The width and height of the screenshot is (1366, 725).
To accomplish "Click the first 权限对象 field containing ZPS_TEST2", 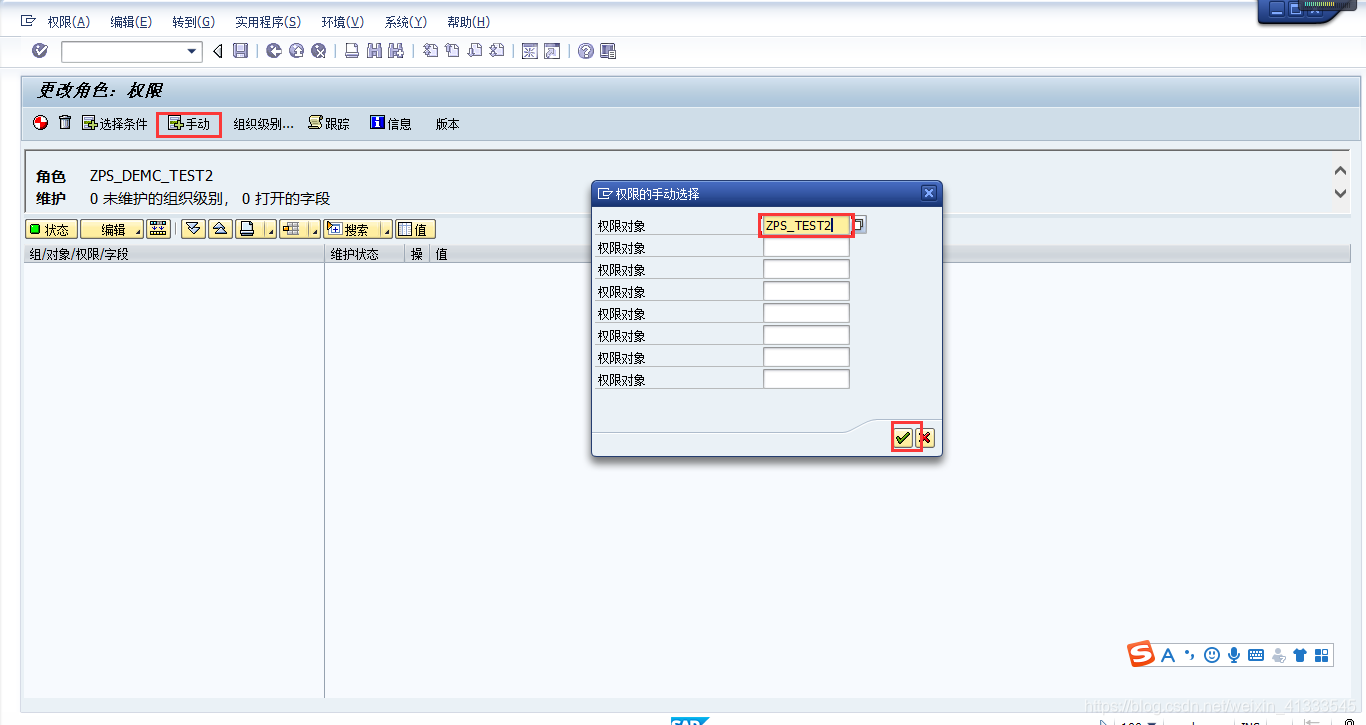I will point(806,225).
